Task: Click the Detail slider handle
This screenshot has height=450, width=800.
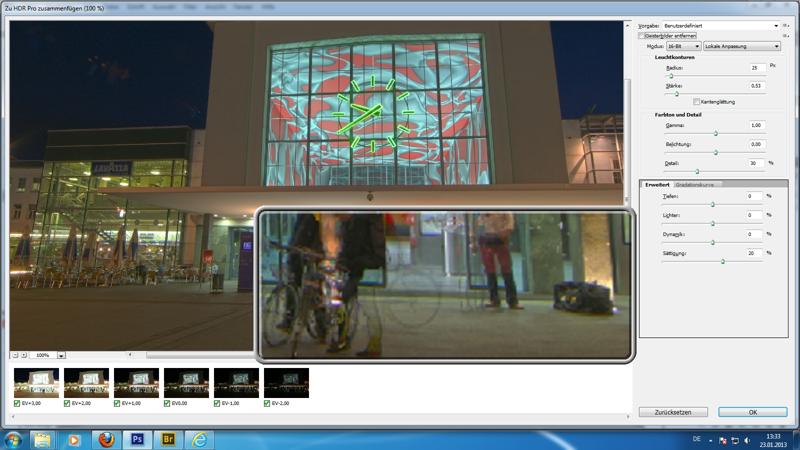Action: click(697, 171)
